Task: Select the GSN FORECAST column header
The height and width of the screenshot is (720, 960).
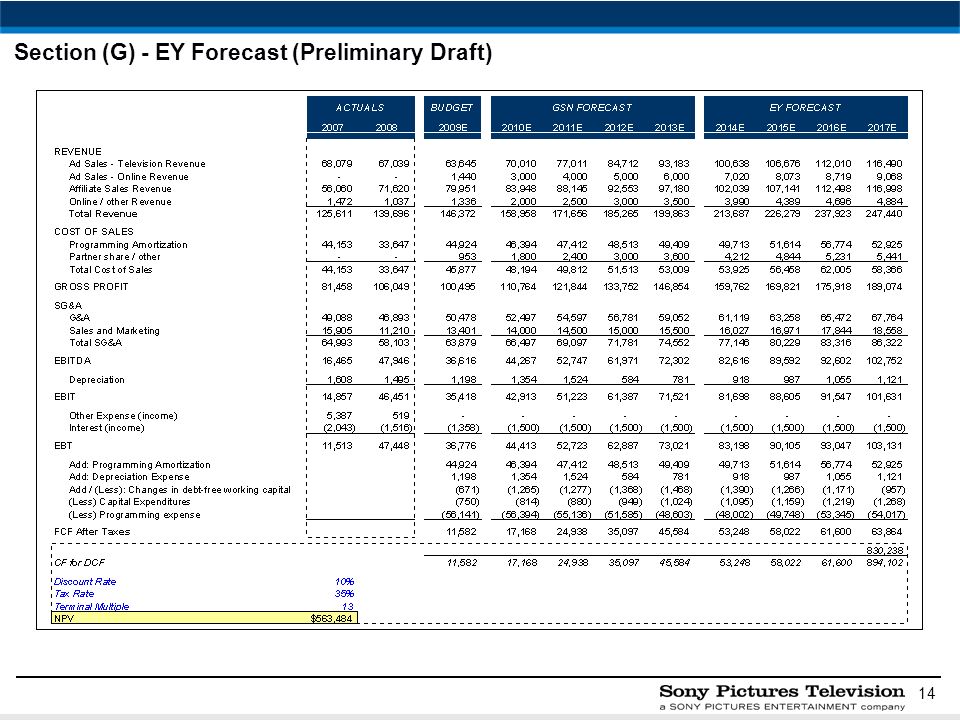Action: point(592,108)
